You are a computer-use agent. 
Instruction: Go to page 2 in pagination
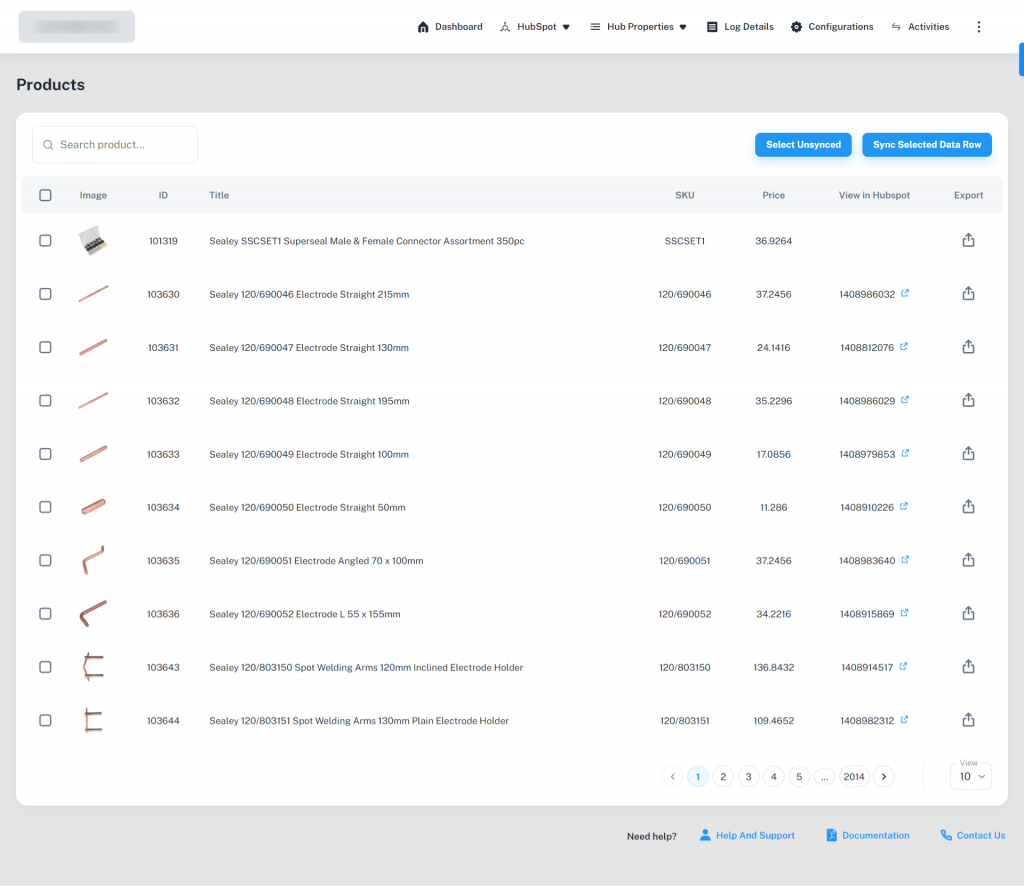(723, 777)
